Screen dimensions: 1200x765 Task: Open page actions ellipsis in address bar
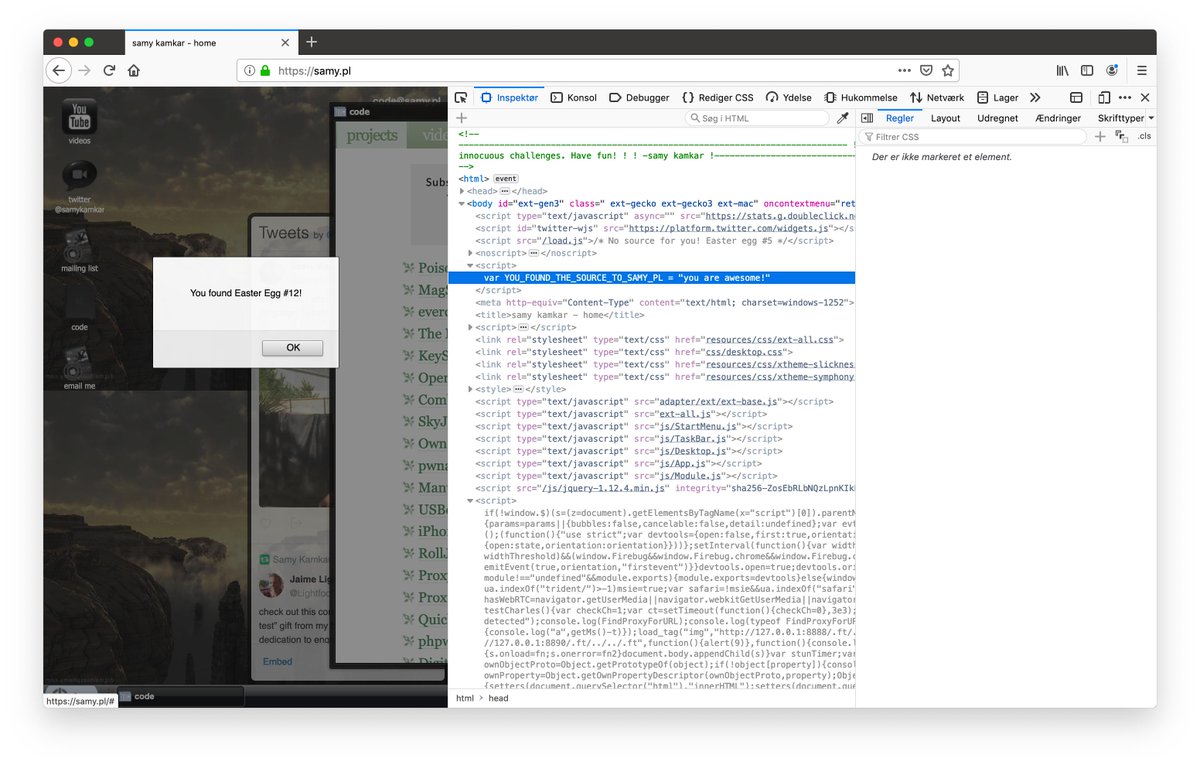coord(904,71)
